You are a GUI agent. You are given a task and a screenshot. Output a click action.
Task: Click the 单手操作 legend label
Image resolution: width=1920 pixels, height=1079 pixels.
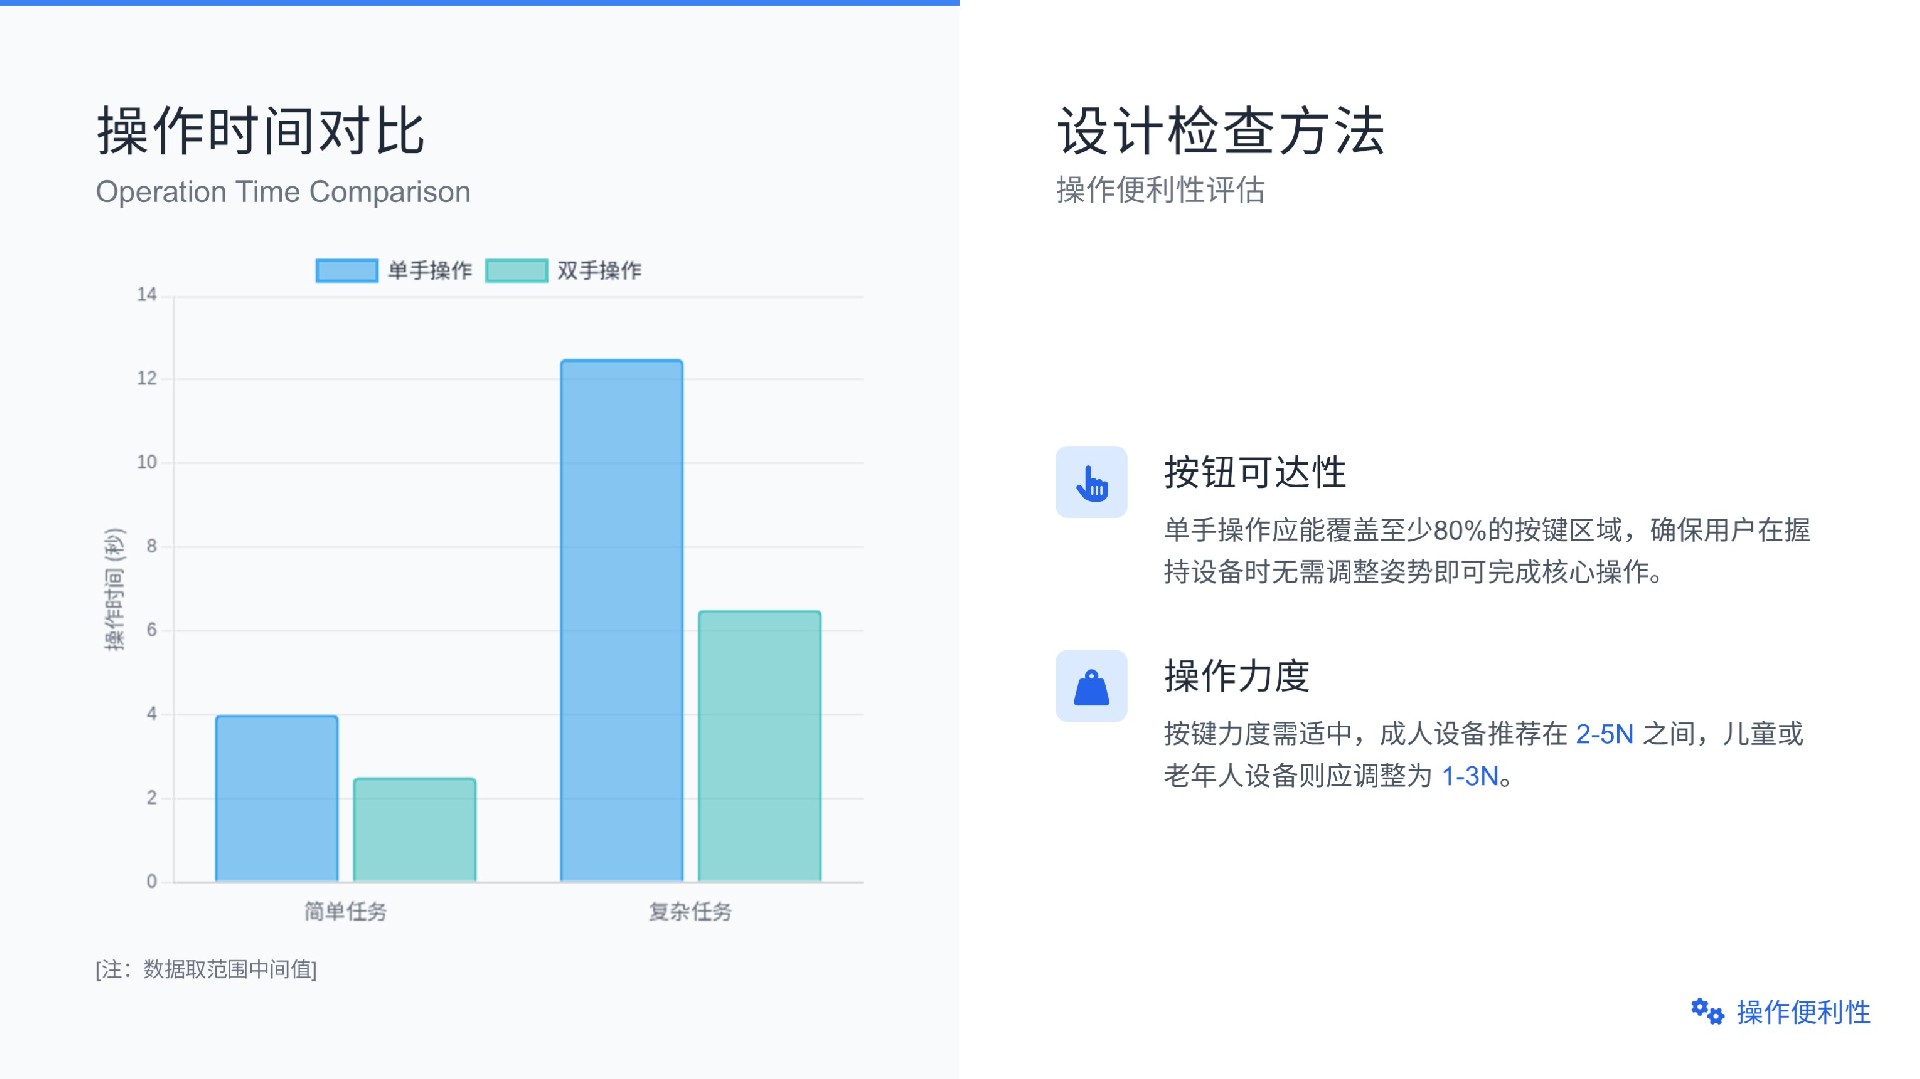click(x=430, y=271)
